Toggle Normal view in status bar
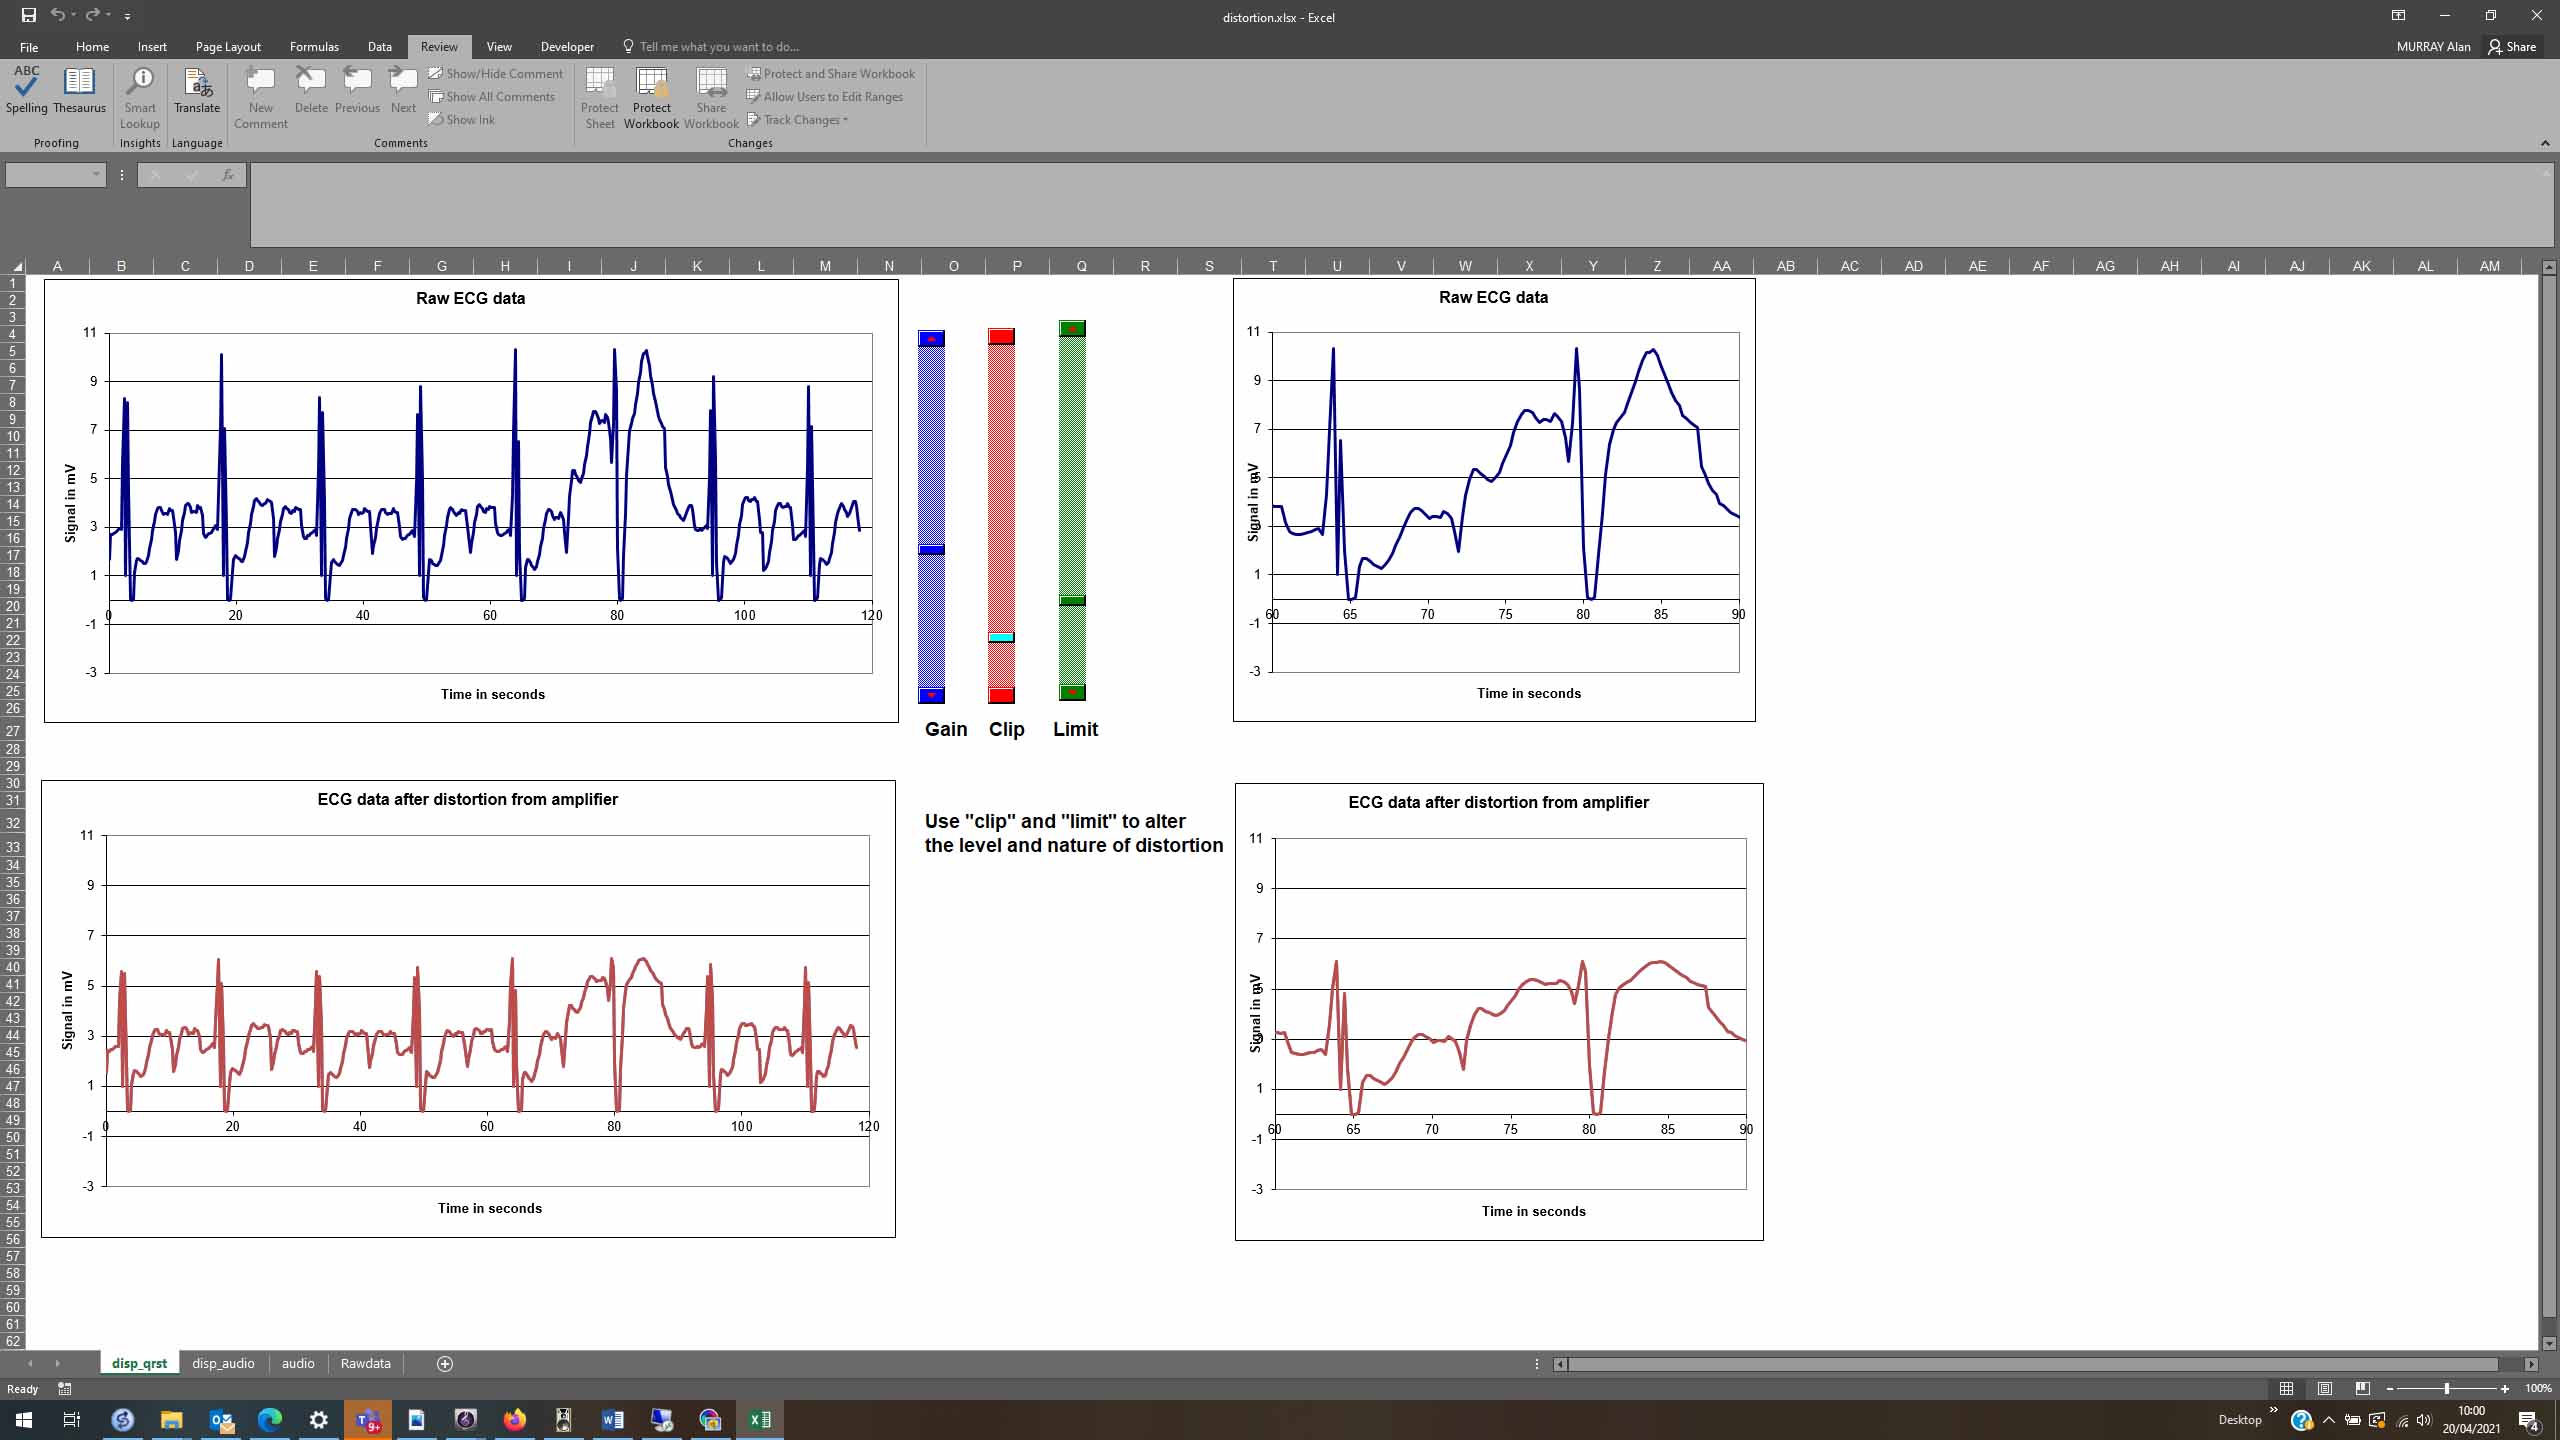2560x1440 pixels. [2286, 1389]
